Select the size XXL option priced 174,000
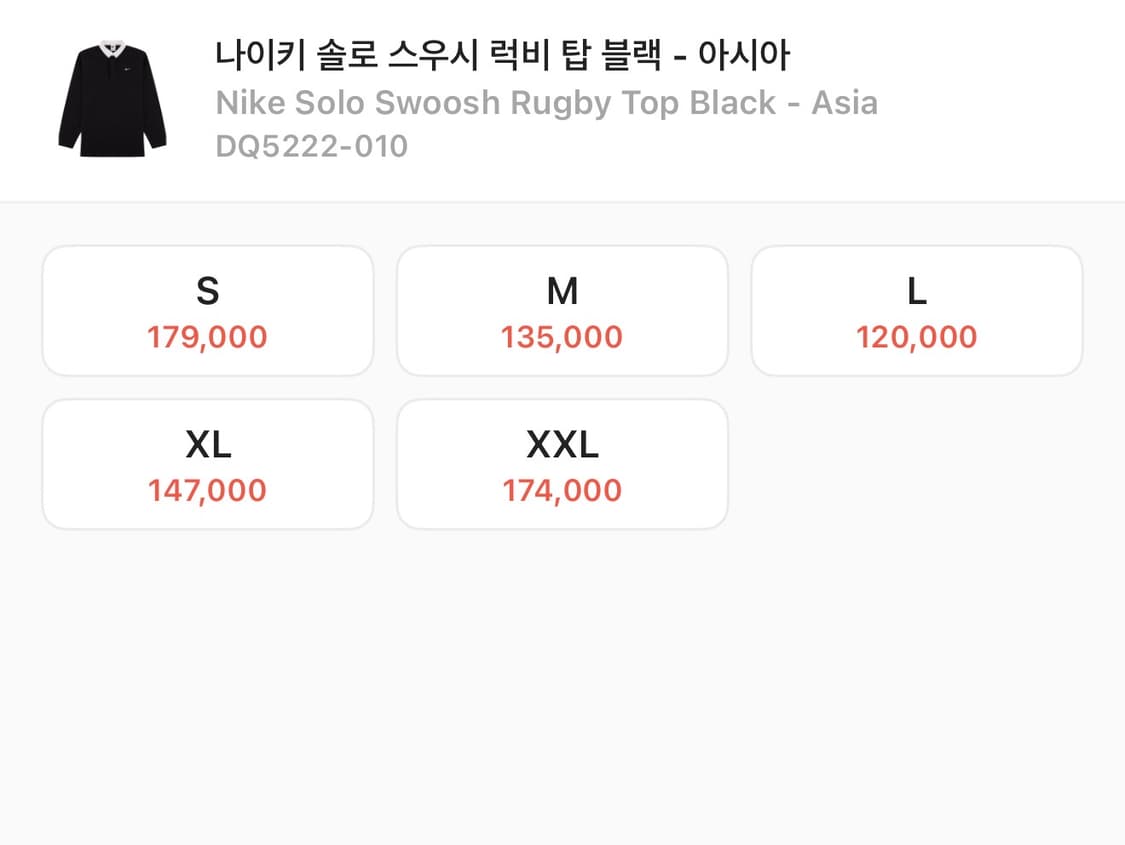The height and width of the screenshot is (845, 1125). tap(562, 463)
